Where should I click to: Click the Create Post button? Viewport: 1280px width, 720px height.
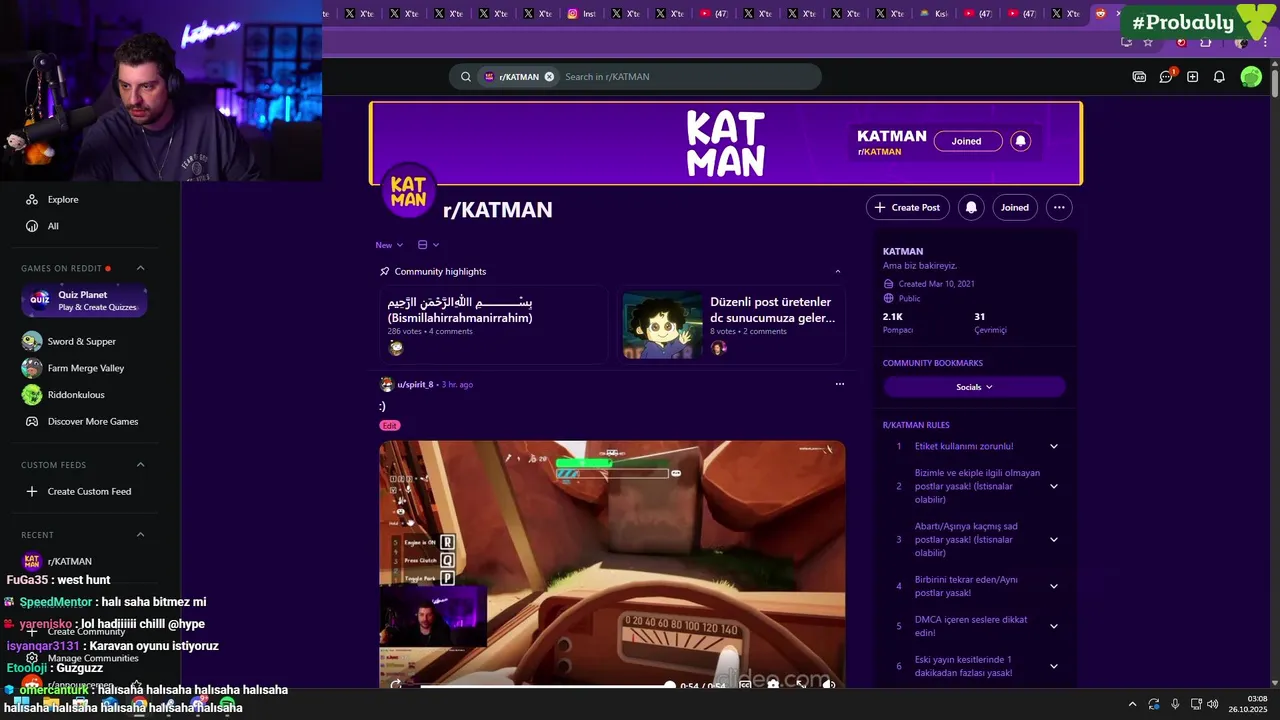point(908,207)
